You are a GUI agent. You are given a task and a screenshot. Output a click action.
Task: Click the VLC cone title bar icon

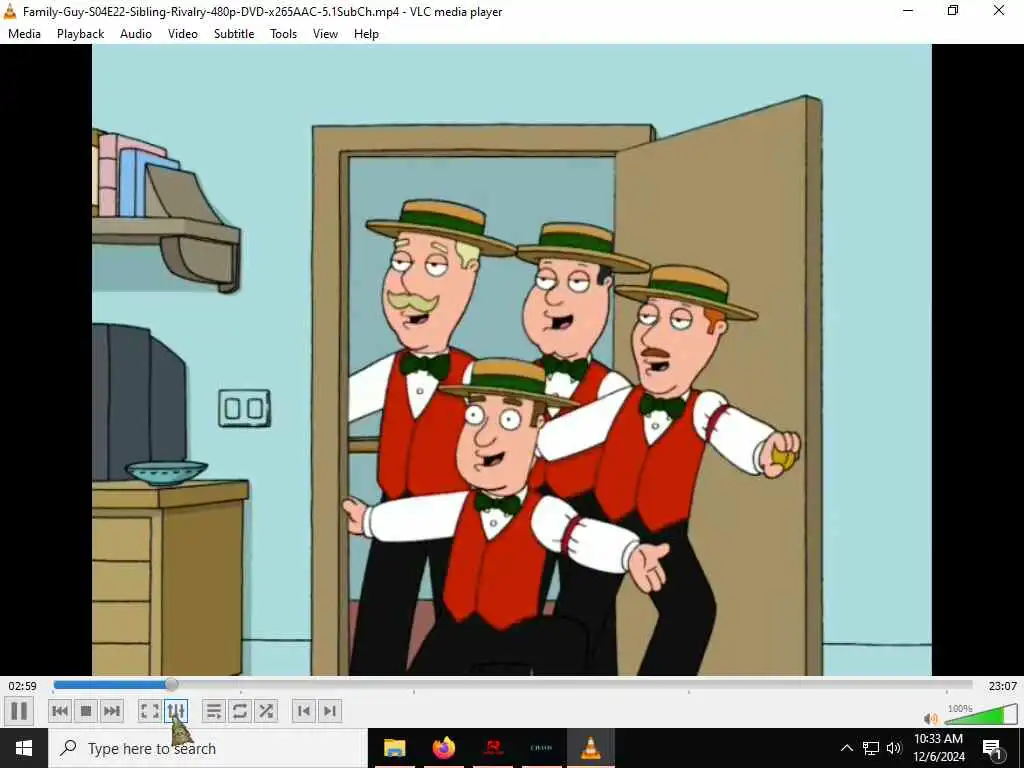click(x=10, y=11)
